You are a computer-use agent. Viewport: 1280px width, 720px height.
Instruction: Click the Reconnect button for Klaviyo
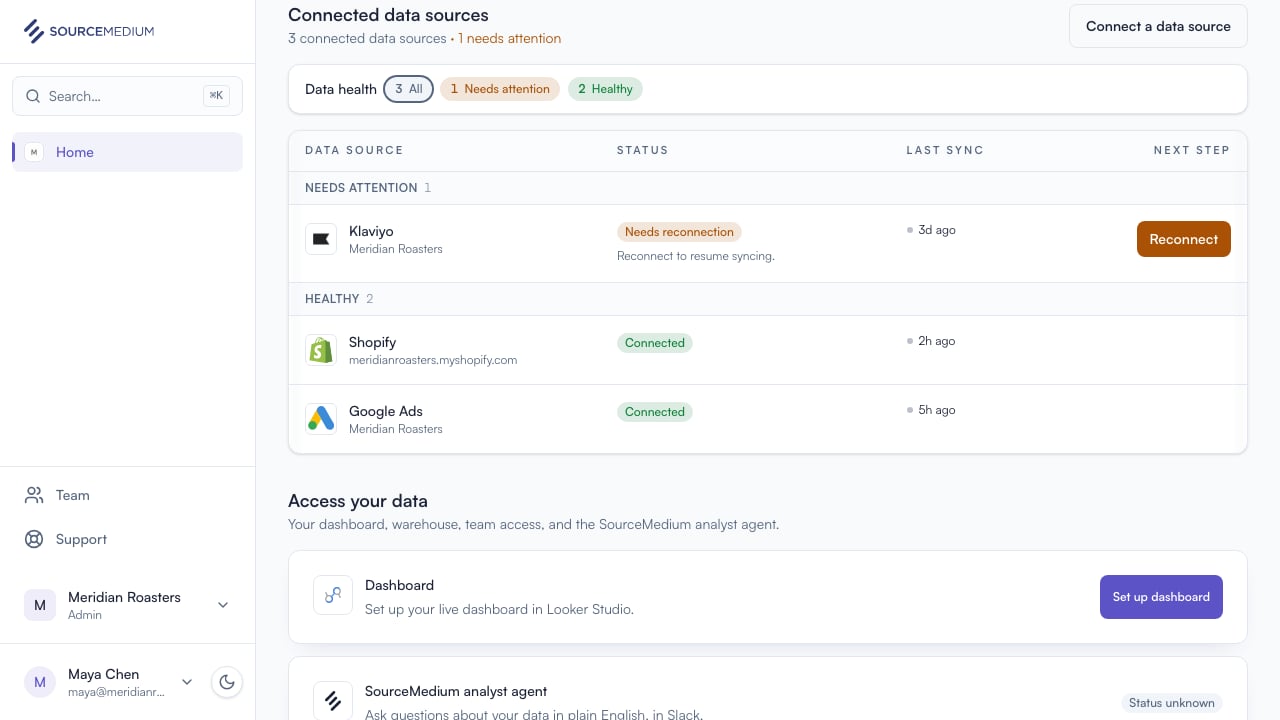pos(1183,239)
